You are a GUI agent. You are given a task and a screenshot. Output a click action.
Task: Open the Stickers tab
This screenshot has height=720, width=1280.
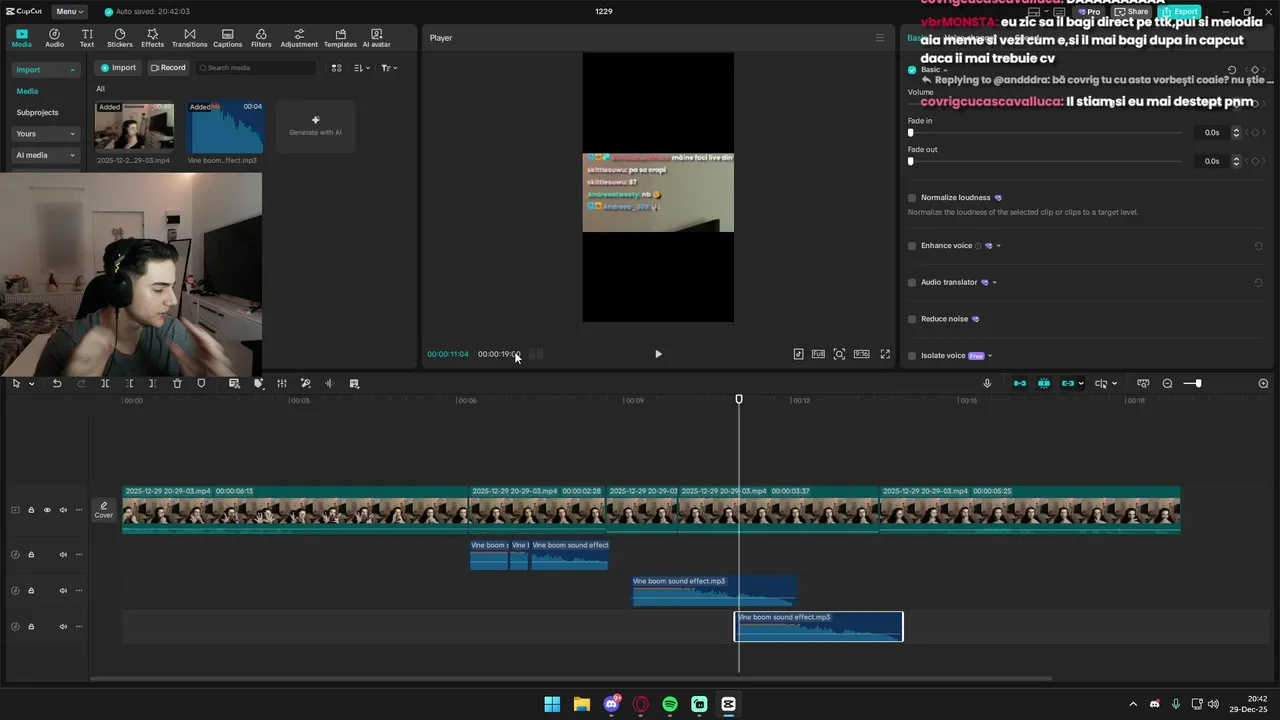tap(120, 38)
